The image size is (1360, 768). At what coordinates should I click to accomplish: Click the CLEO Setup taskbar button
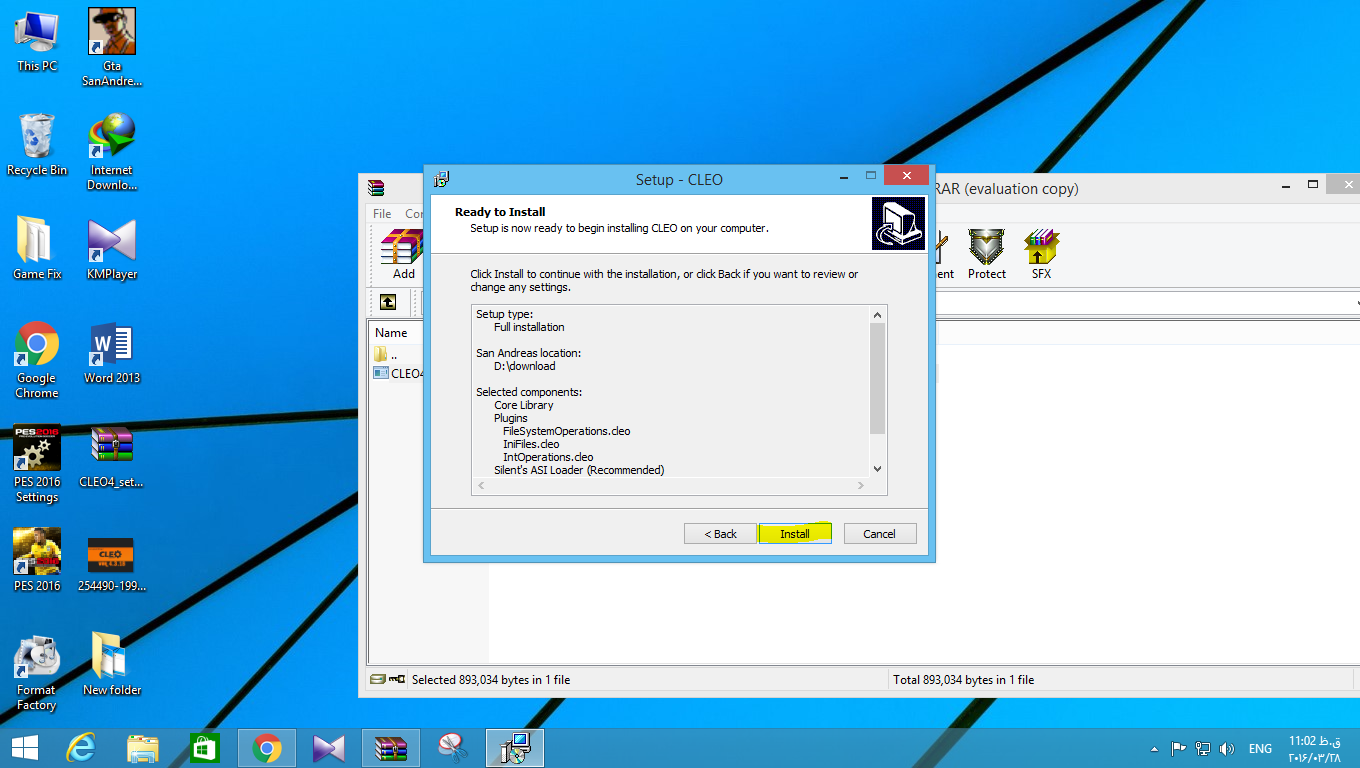click(x=515, y=748)
